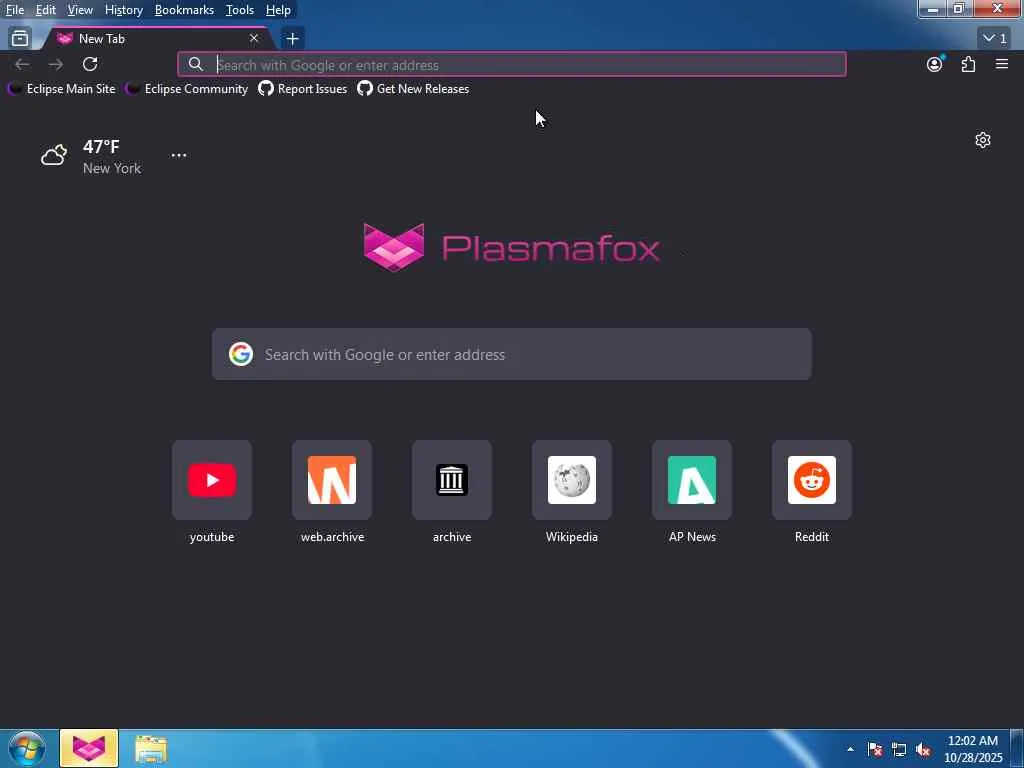The image size is (1024, 768).
Task: Show hidden system tray icons
Action: click(850, 749)
